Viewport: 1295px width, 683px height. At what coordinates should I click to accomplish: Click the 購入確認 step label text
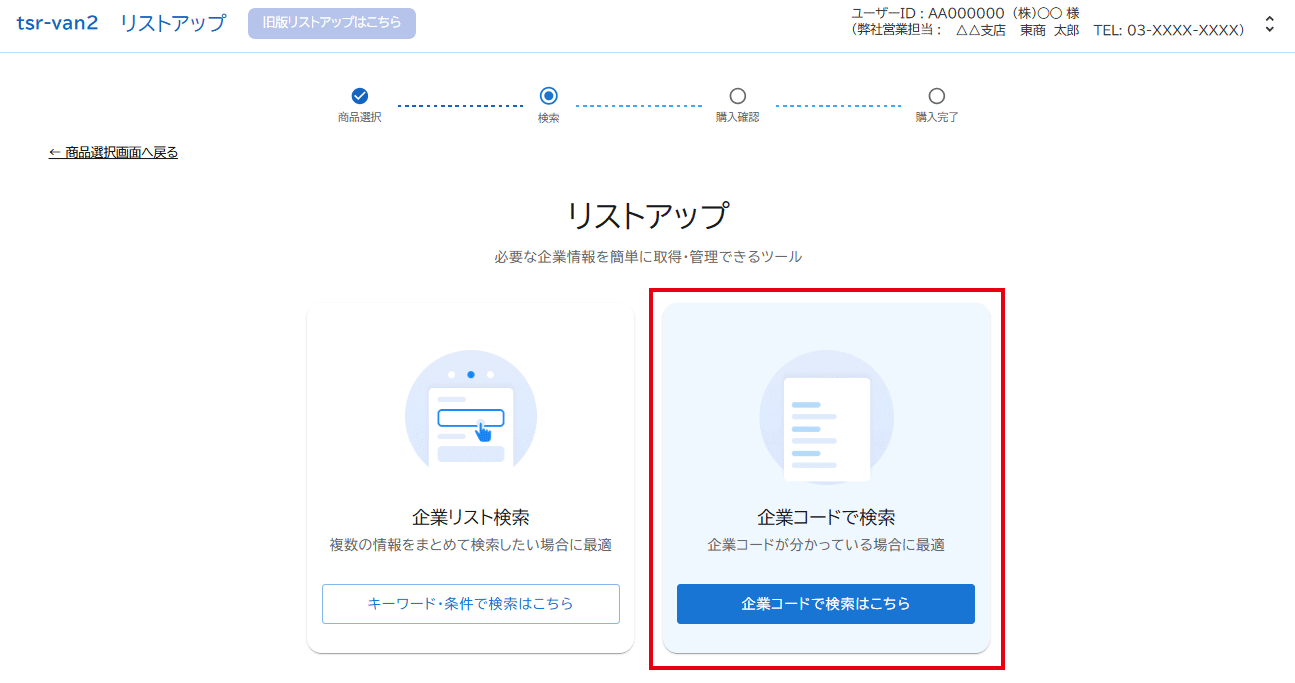point(737,118)
